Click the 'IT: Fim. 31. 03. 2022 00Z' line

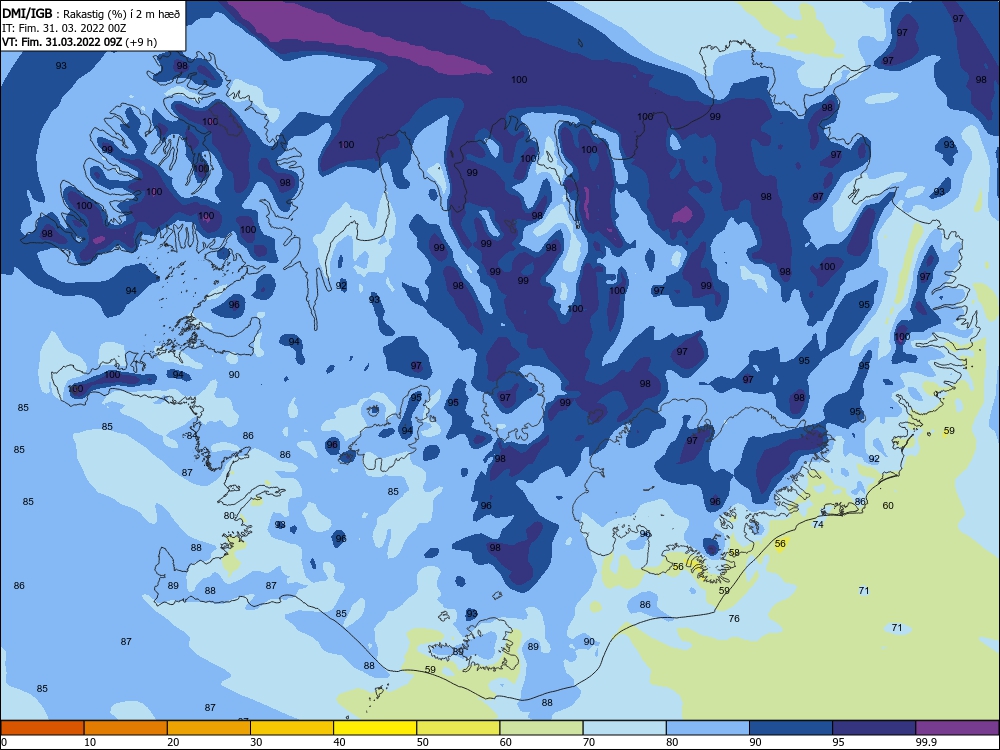click(x=64, y=28)
